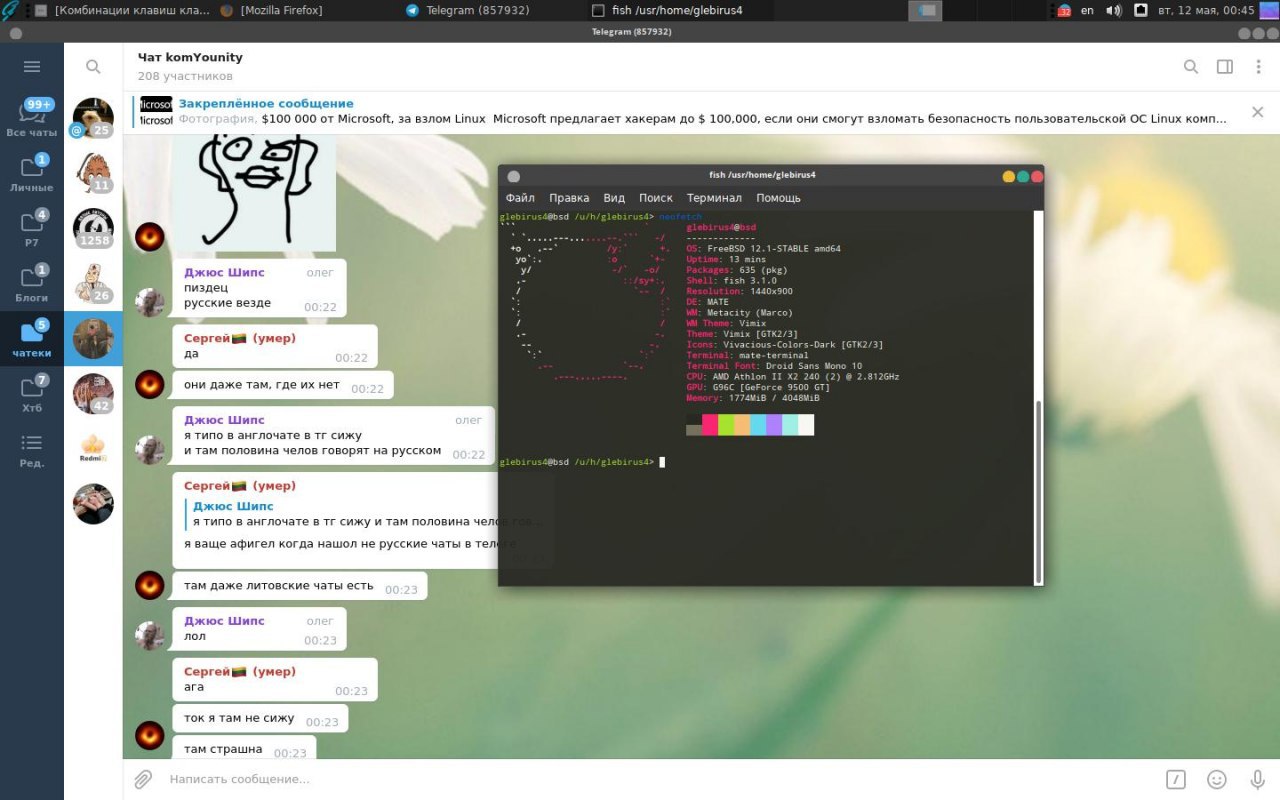Open the Redmi chat in chat list

93,448
